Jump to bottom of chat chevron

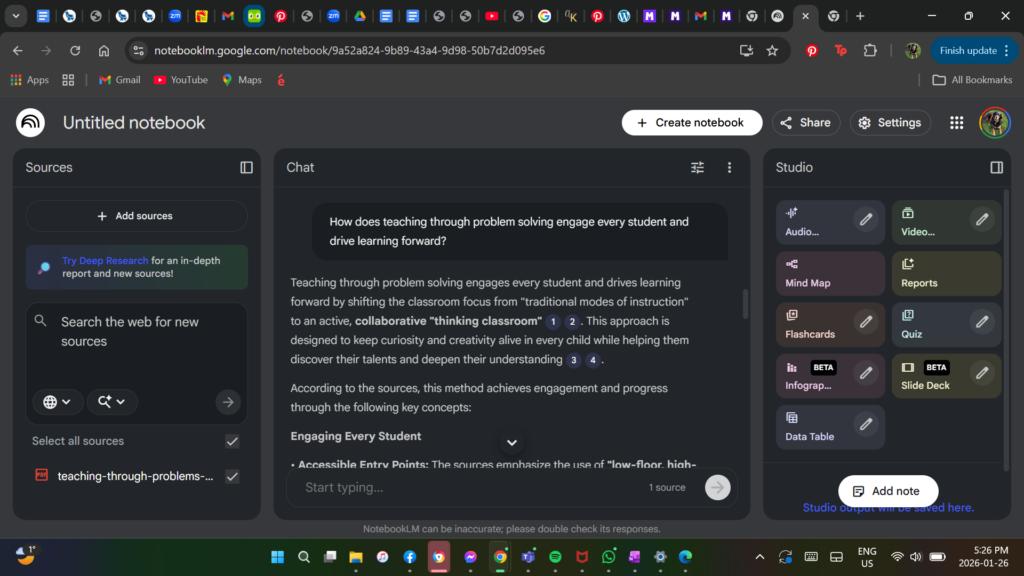point(512,443)
